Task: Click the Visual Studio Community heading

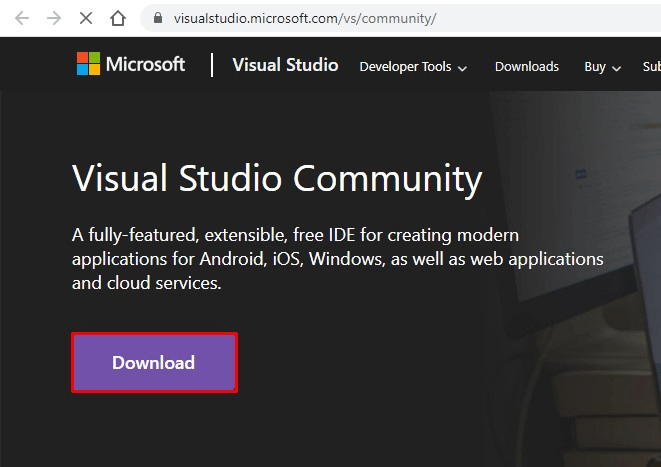Action: pyautogui.click(x=277, y=179)
